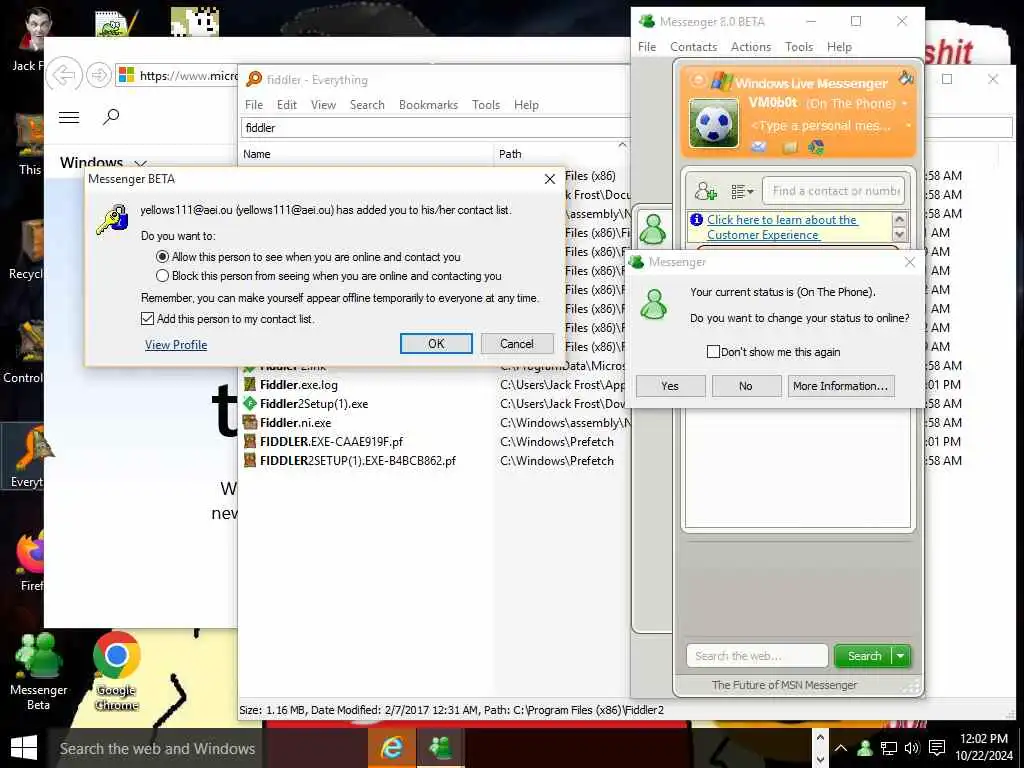The height and width of the screenshot is (768, 1024).
Task: Open the Everything Help menu
Action: (x=526, y=104)
